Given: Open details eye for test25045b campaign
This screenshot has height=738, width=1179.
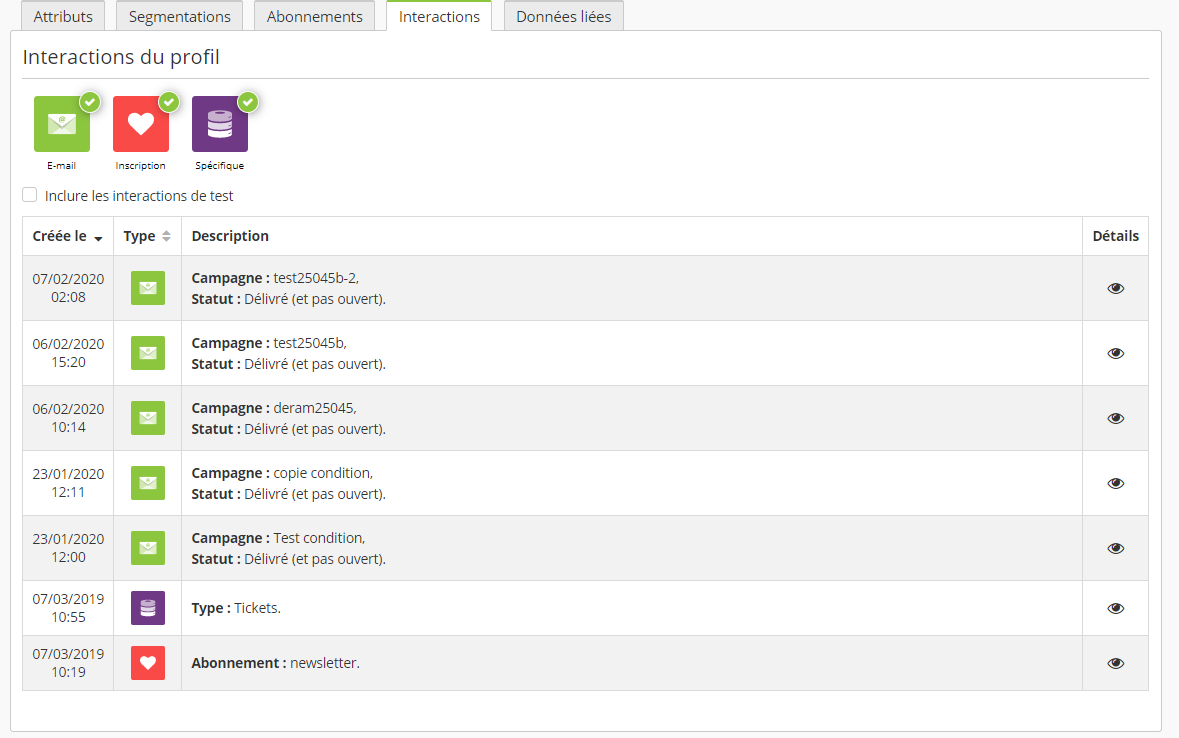Looking at the screenshot, I should [x=1115, y=353].
